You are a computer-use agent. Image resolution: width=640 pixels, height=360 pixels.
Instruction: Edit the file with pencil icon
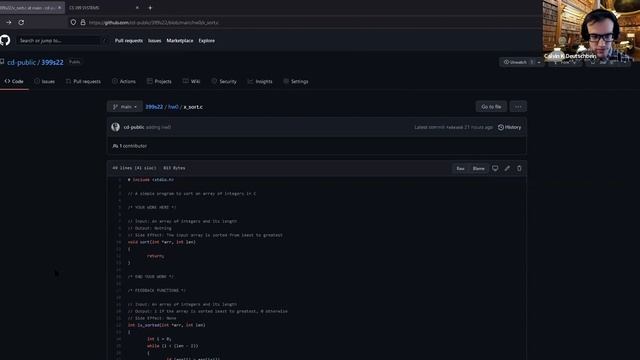pyautogui.click(x=507, y=168)
